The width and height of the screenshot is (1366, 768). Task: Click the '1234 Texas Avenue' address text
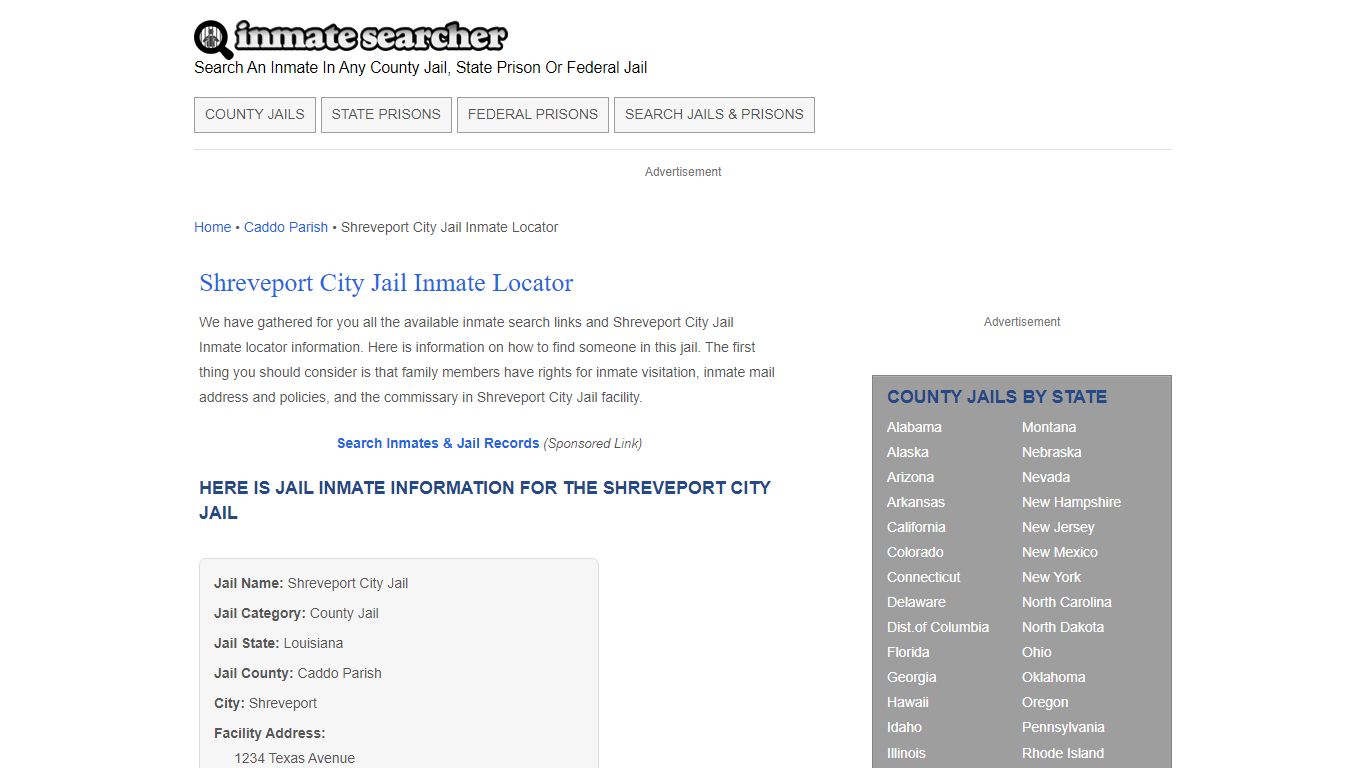coord(294,758)
